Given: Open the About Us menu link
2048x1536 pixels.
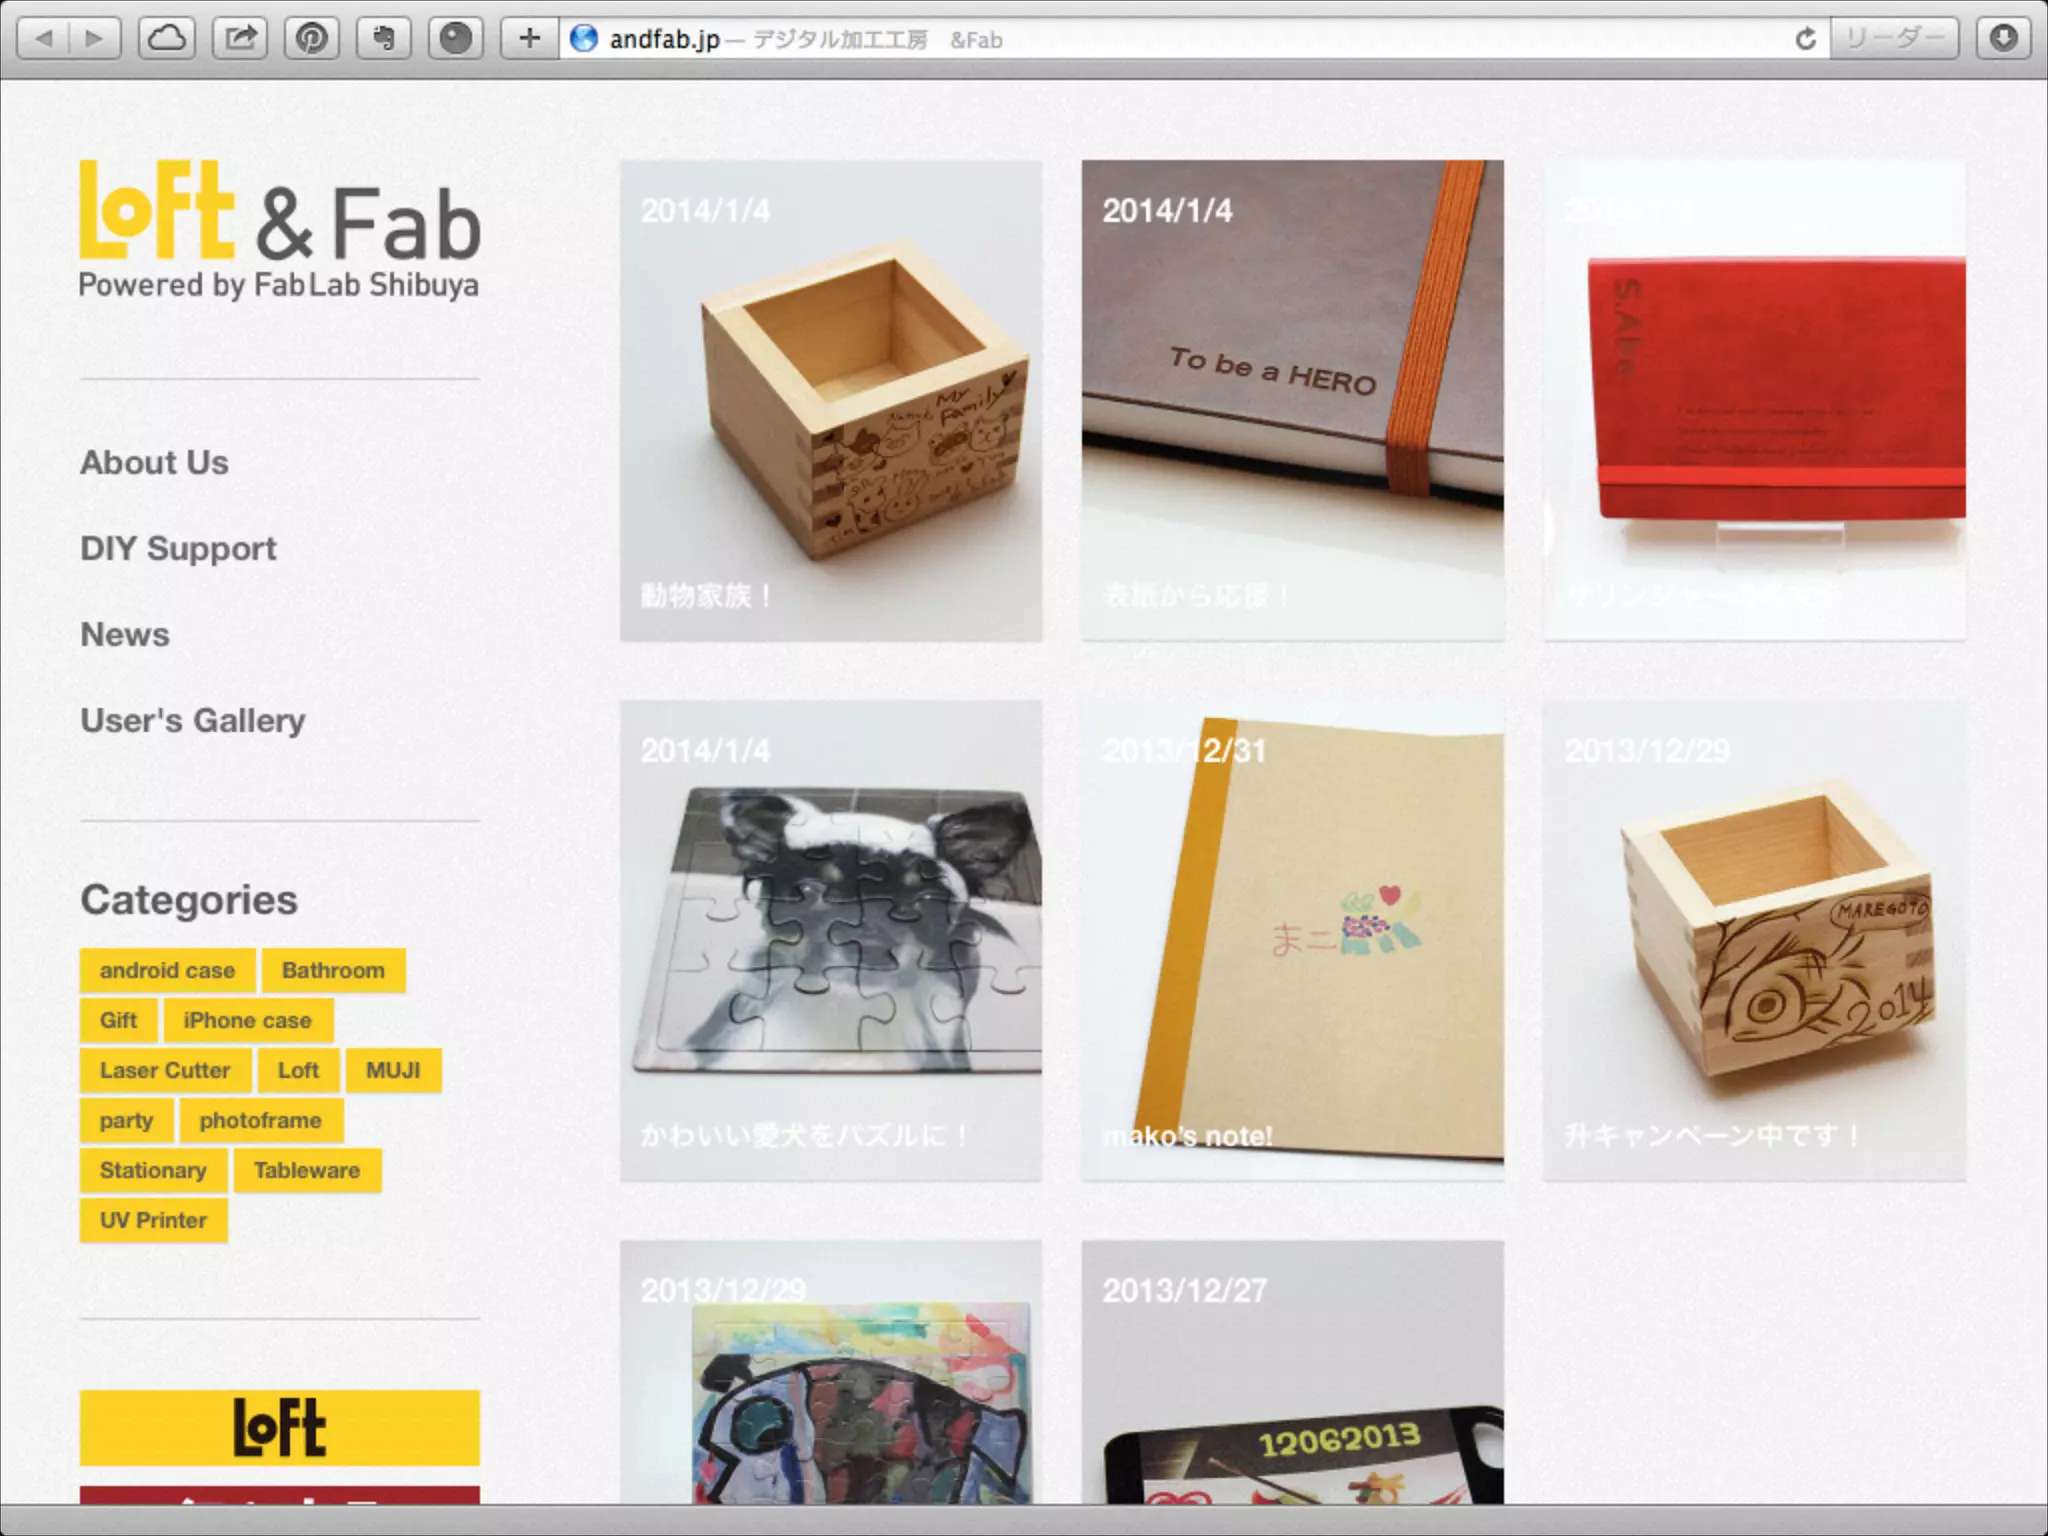Looking at the screenshot, I should point(154,463).
